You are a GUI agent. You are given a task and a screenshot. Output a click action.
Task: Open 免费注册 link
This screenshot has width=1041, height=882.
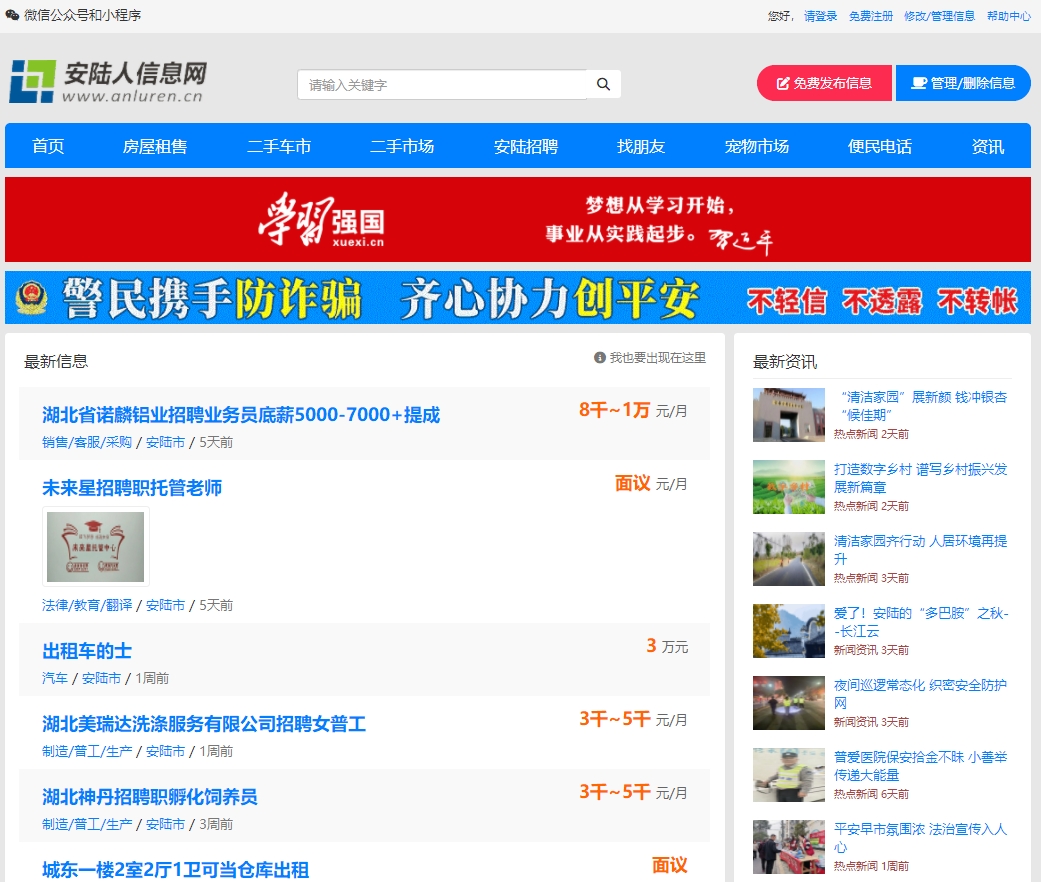(870, 16)
